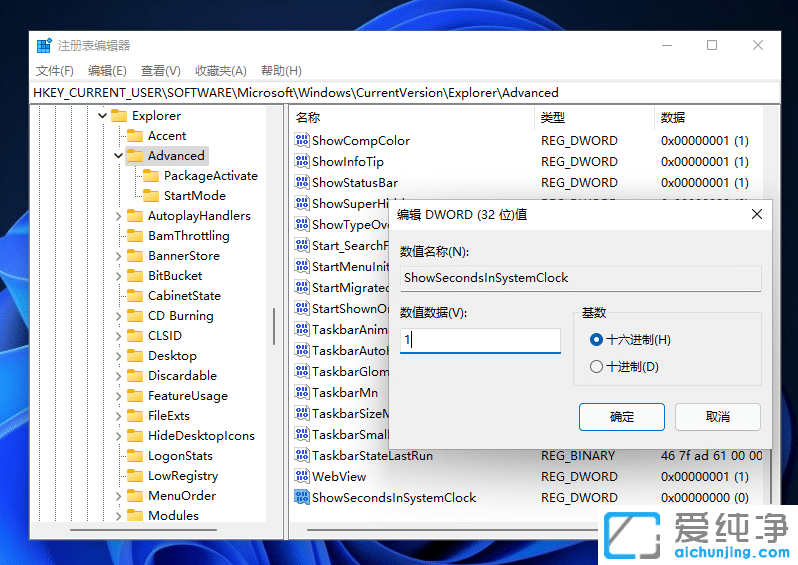Expand the AutoplayHandlers tree node
Viewport: 798px width, 565px height.
(118, 216)
